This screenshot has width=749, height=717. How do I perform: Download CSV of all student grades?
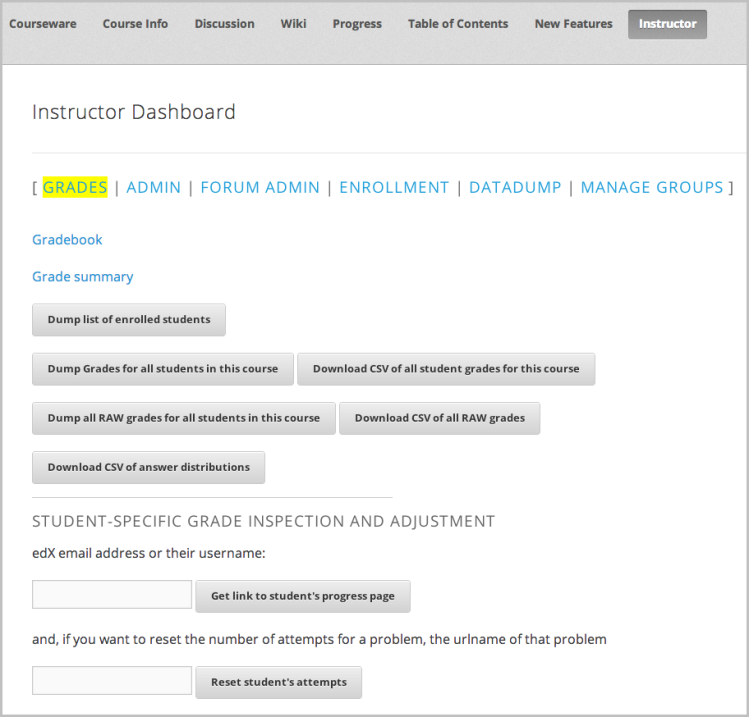click(x=446, y=369)
